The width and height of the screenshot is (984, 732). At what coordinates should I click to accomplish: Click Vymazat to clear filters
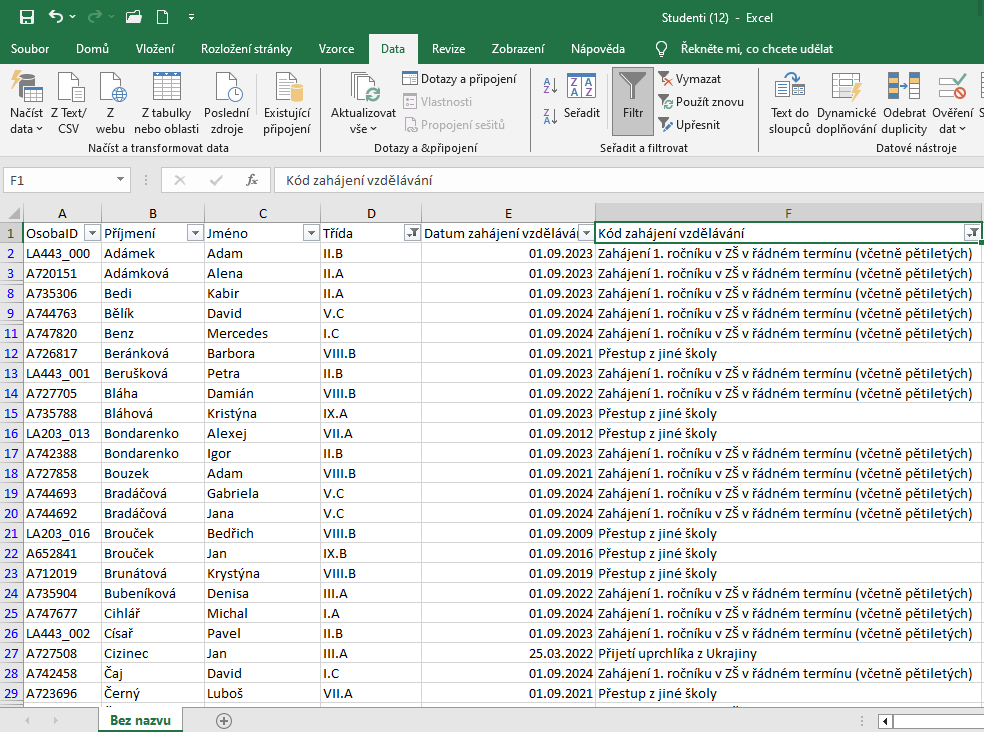tap(689, 79)
